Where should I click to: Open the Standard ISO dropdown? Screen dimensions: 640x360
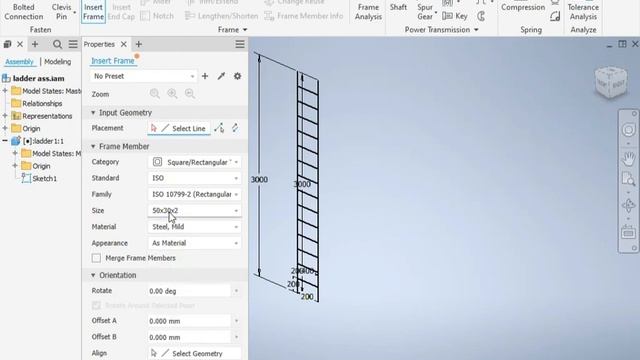(194, 178)
